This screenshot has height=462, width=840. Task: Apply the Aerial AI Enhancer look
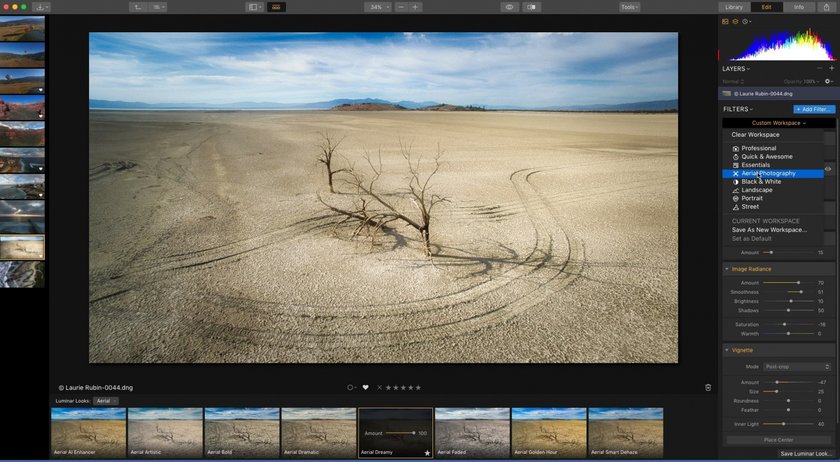[x=88, y=433]
